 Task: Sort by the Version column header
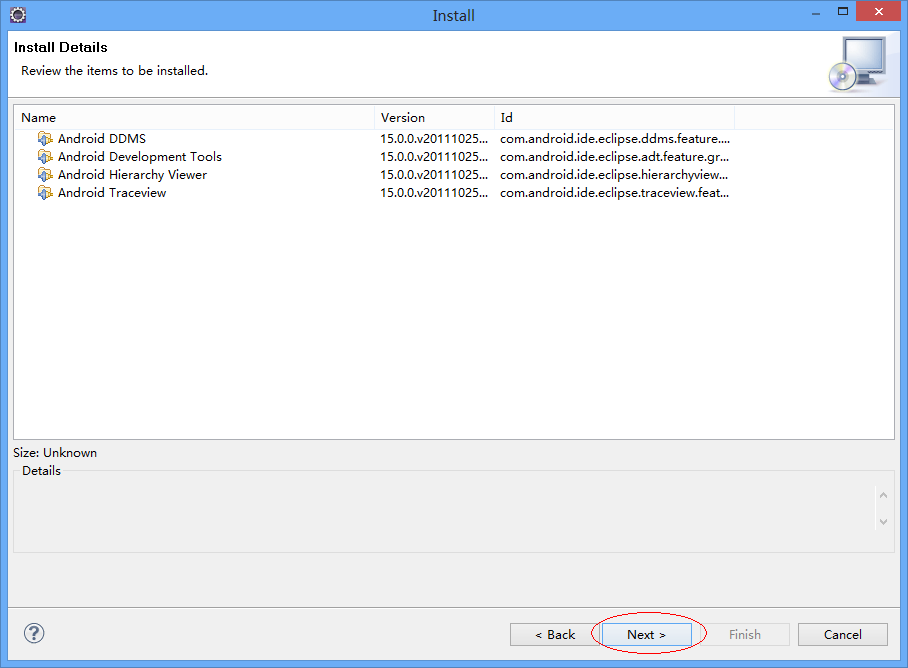click(434, 118)
